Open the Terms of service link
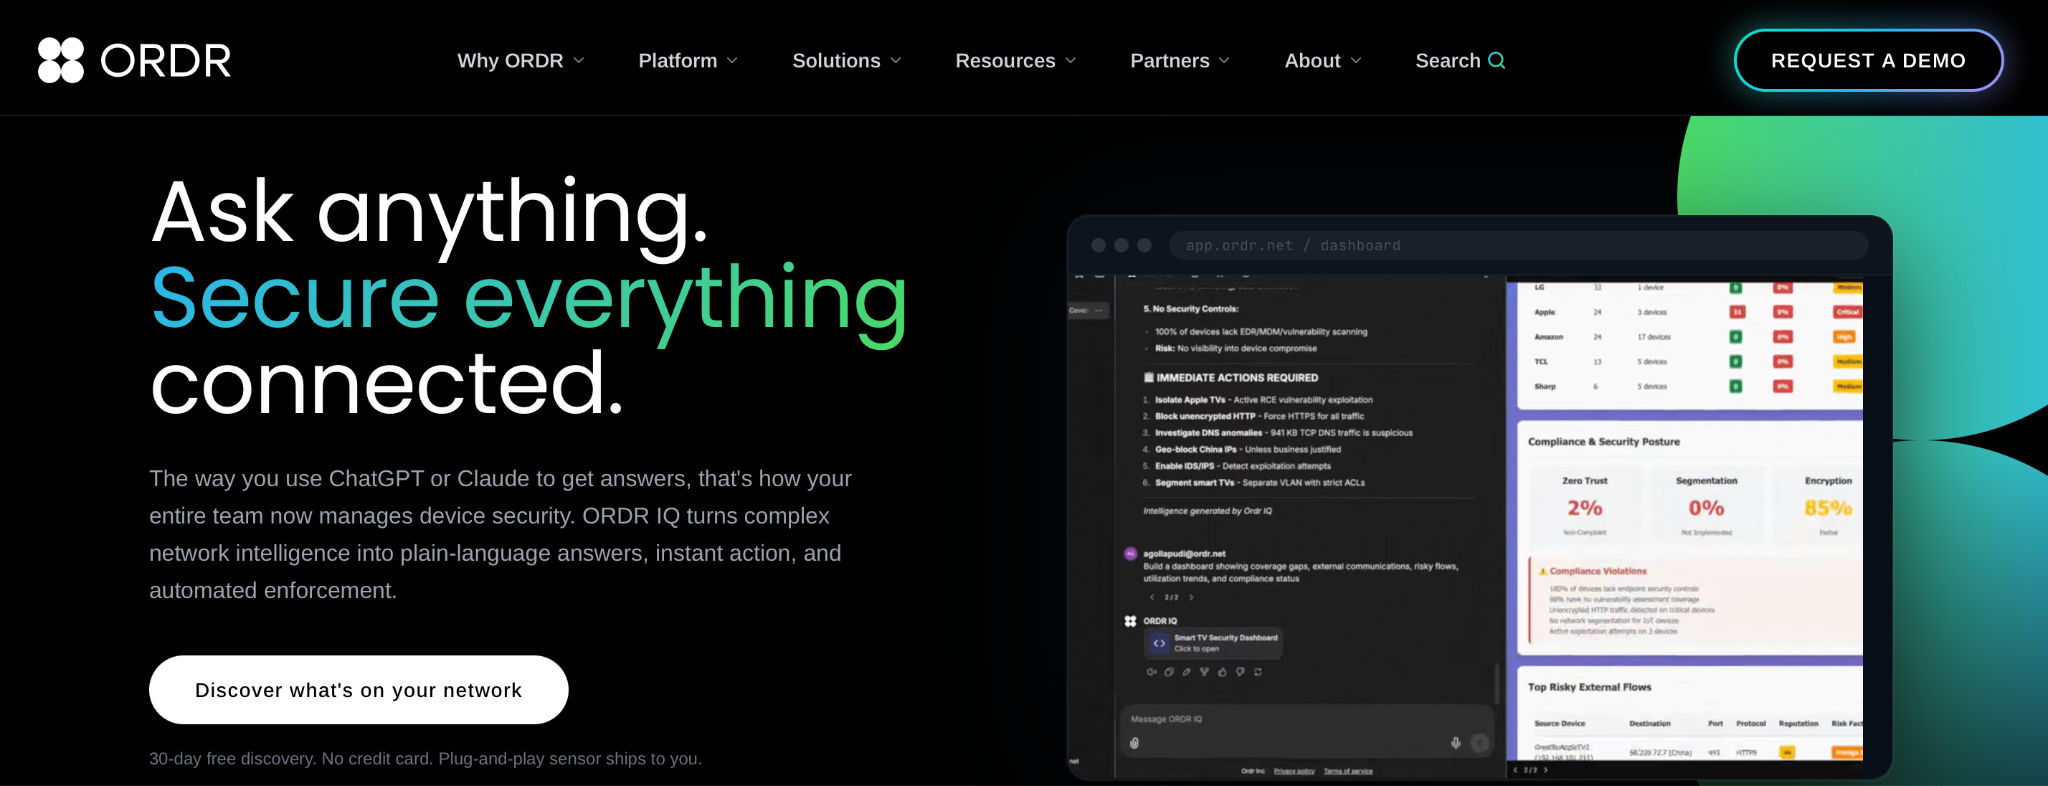Screen dimensions: 2048x786 click(x=1348, y=771)
